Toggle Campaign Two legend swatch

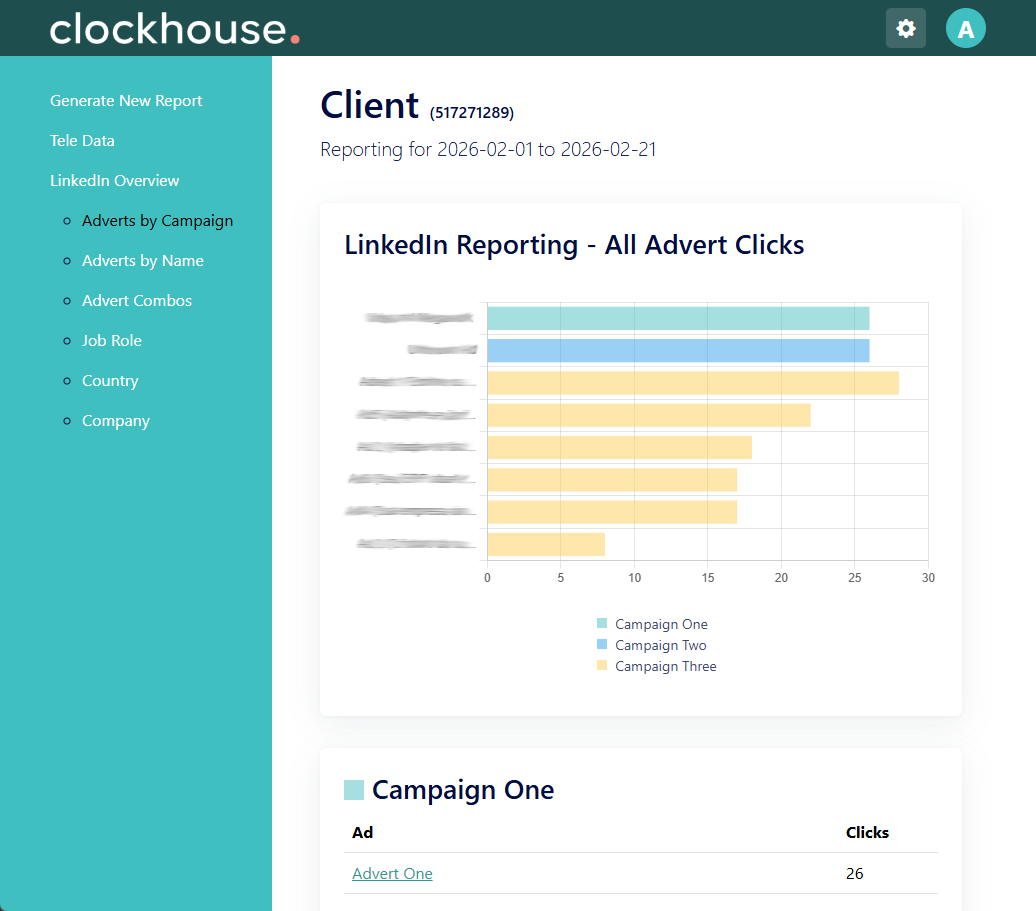pos(601,644)
